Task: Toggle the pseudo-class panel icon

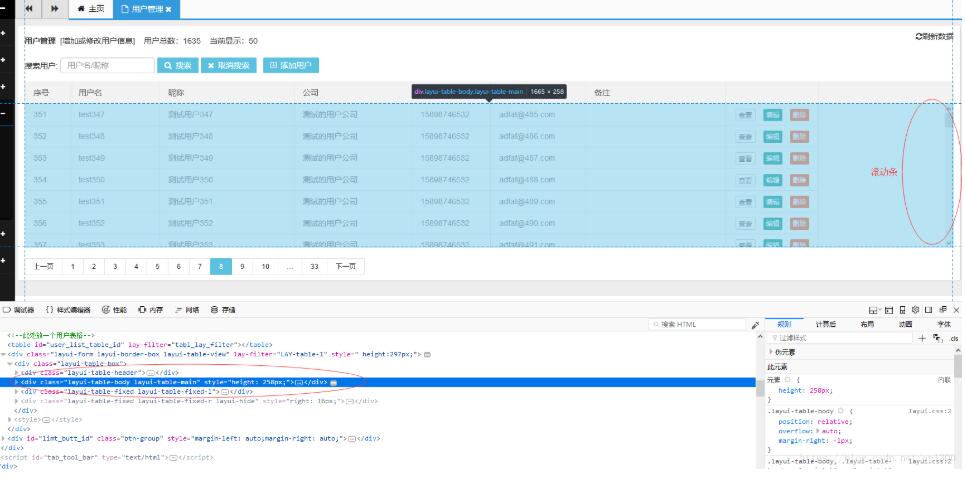Action: pos(937,338)
